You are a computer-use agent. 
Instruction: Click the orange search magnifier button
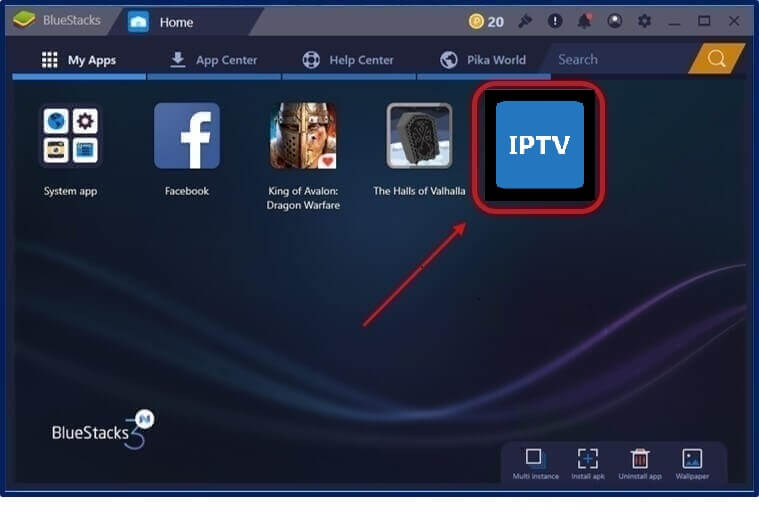pos(716,59)
